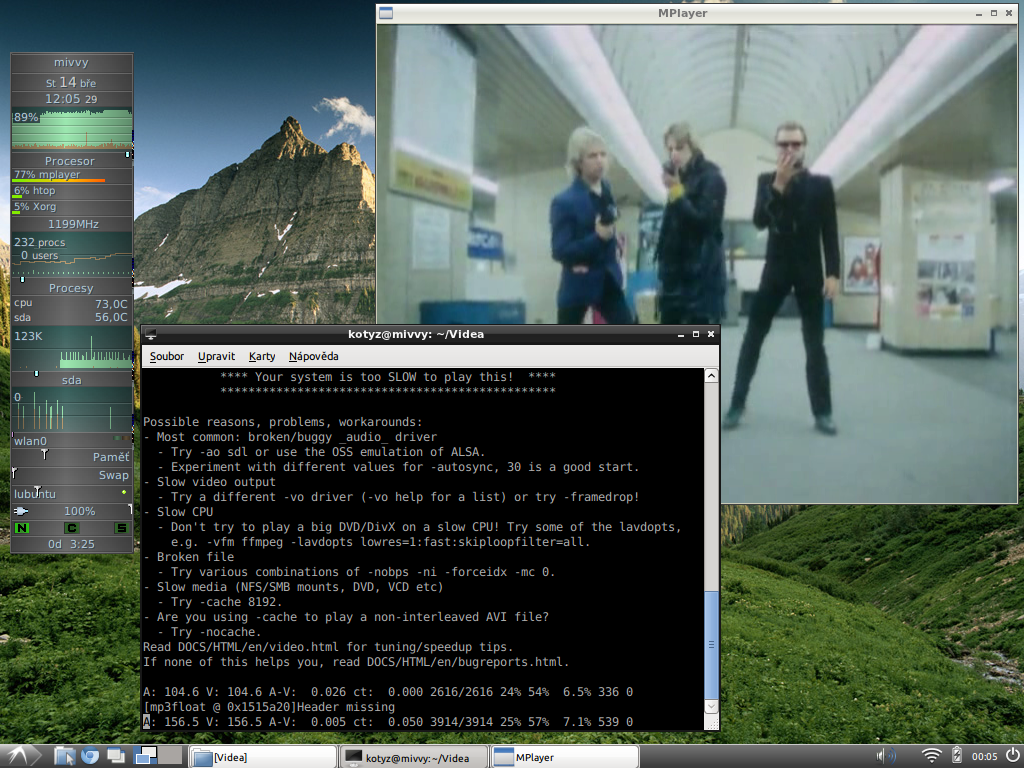Screen dimensions: 1024x768
Task: Click the S Scroll Lock LED indicator
Action: [x=121, y=528]
